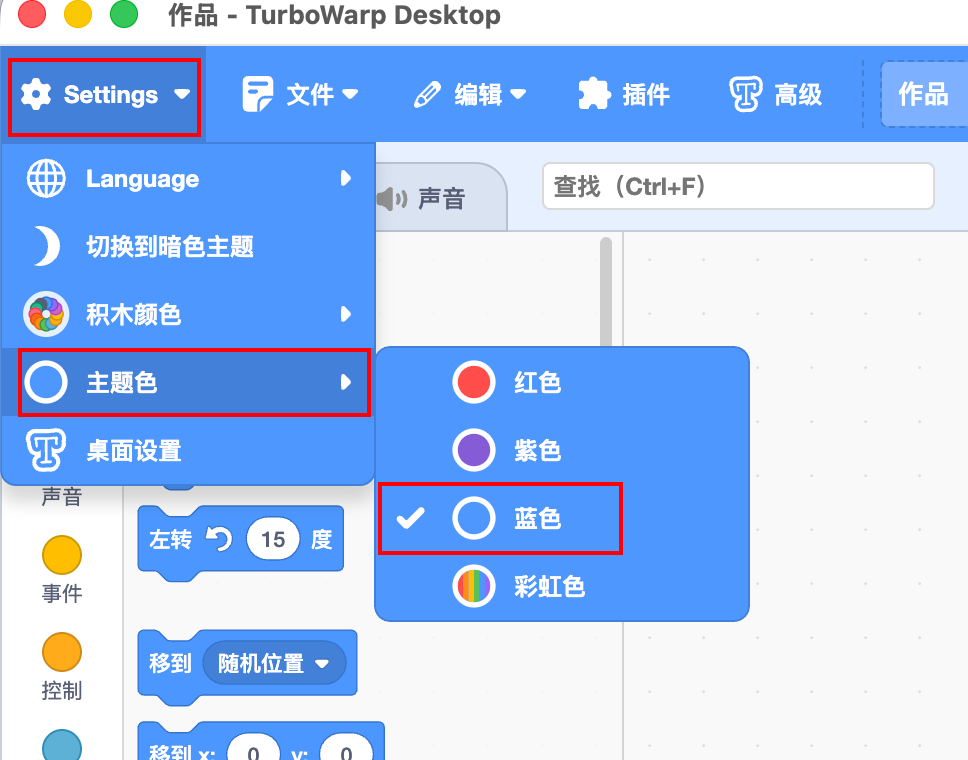Open the 文件 menu
The image size is (968, 760).
(x=300, y=94)
